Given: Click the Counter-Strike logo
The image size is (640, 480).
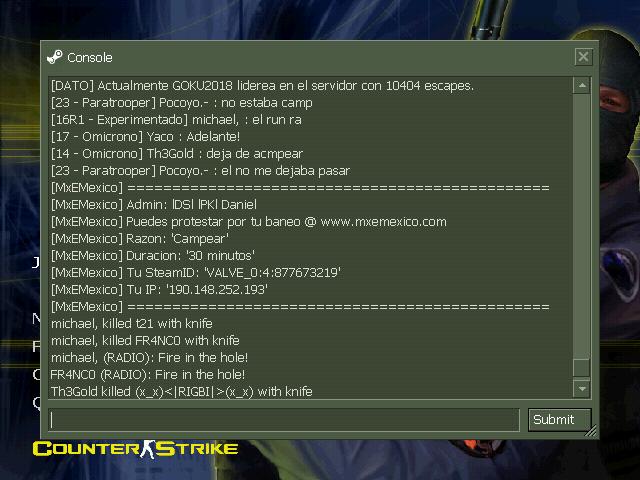Looking at the screenshot, I should coord(135,449).
